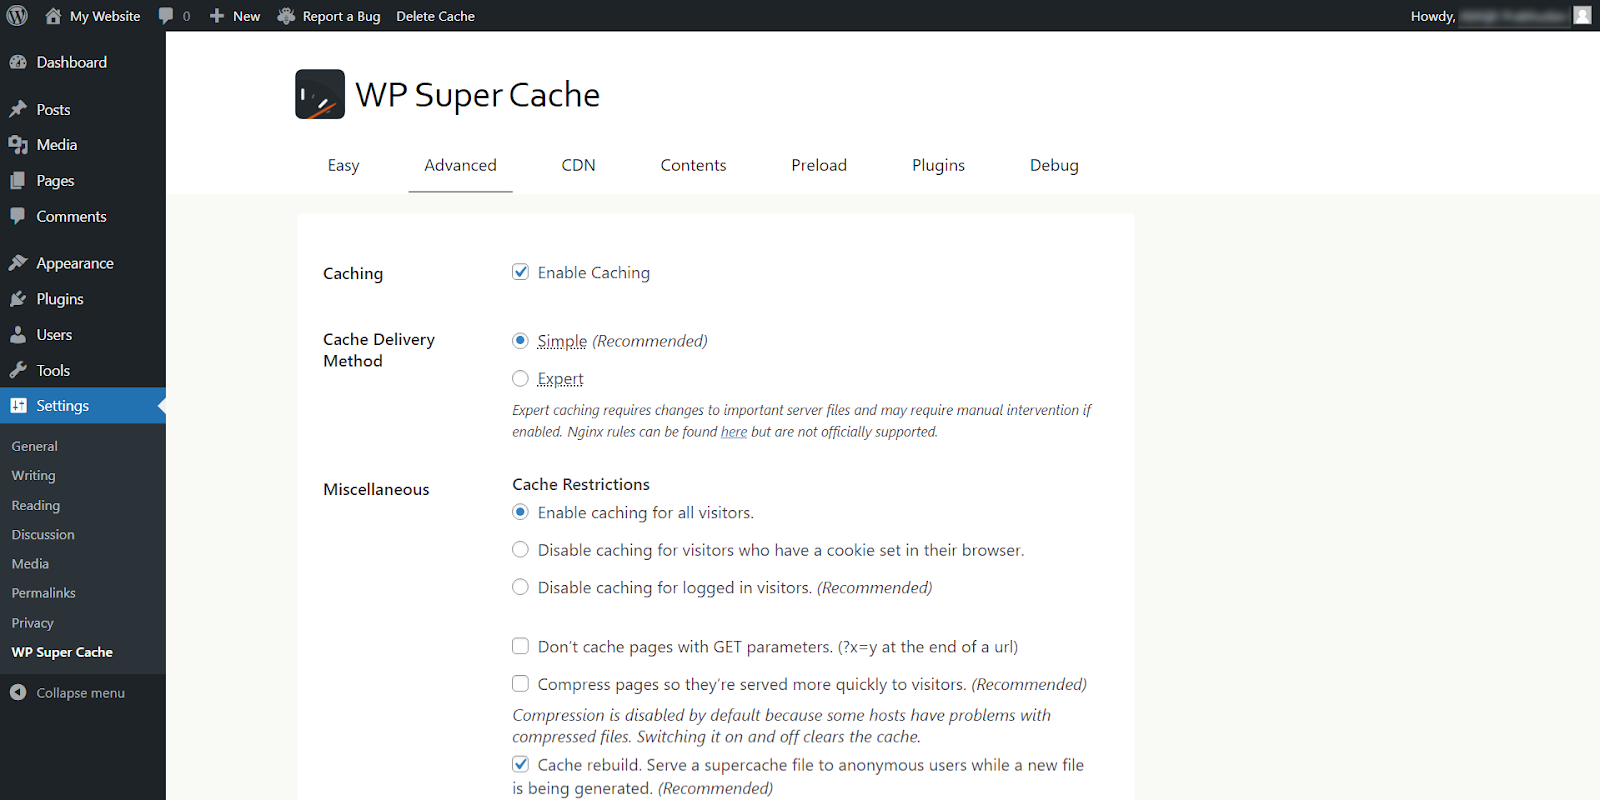This screenshot has height=800, width=1600.
Task: Click the bug icon for Report a Bug
Action: pos(286,16)
